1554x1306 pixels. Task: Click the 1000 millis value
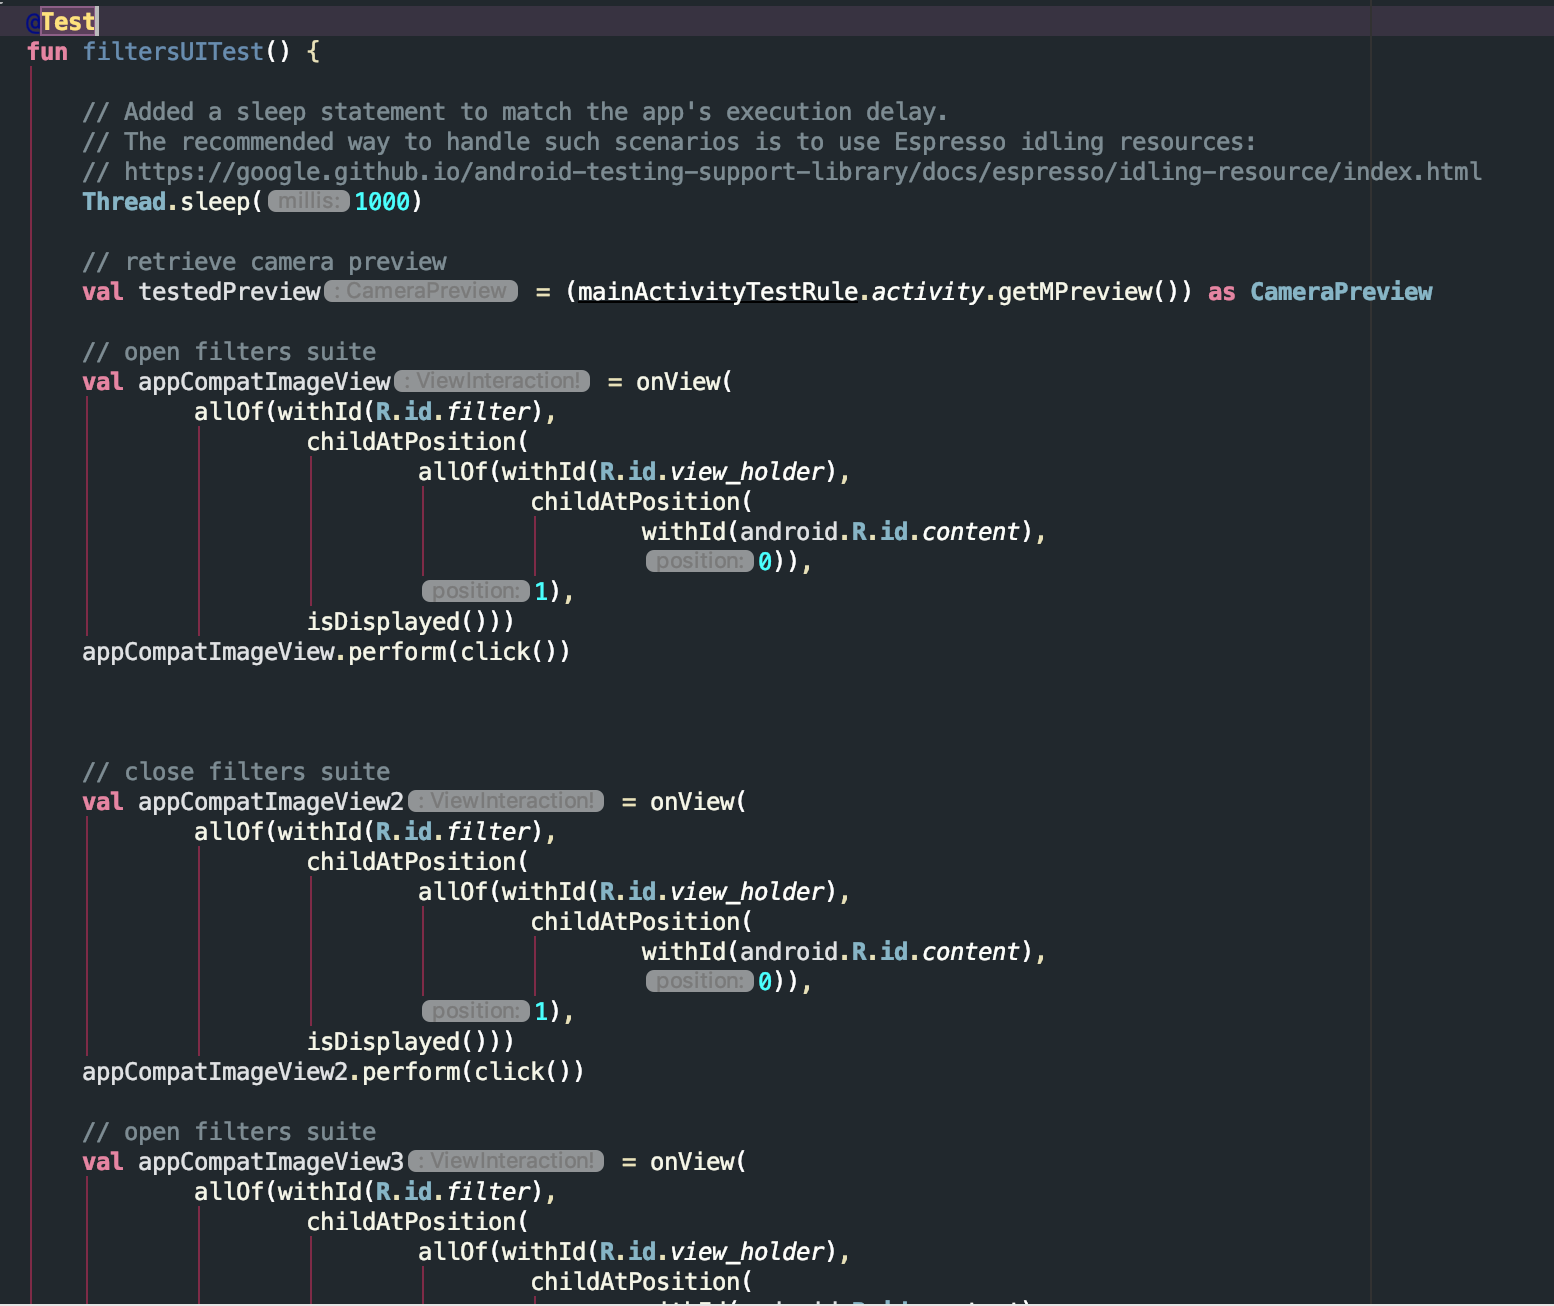point(382,201)
